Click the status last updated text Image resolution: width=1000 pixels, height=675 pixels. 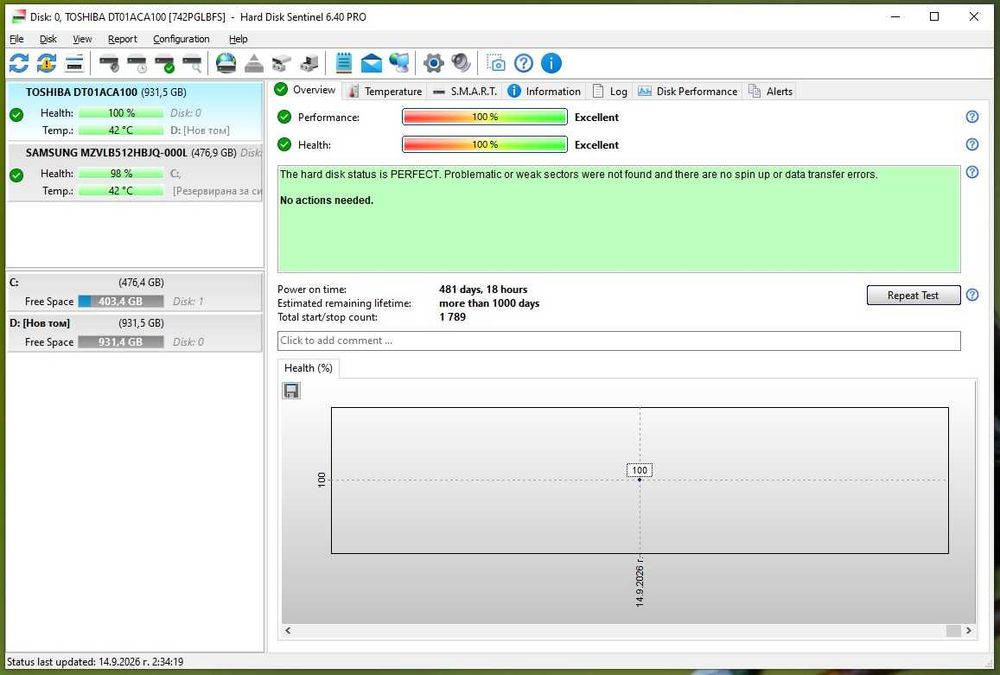(95, 662)
